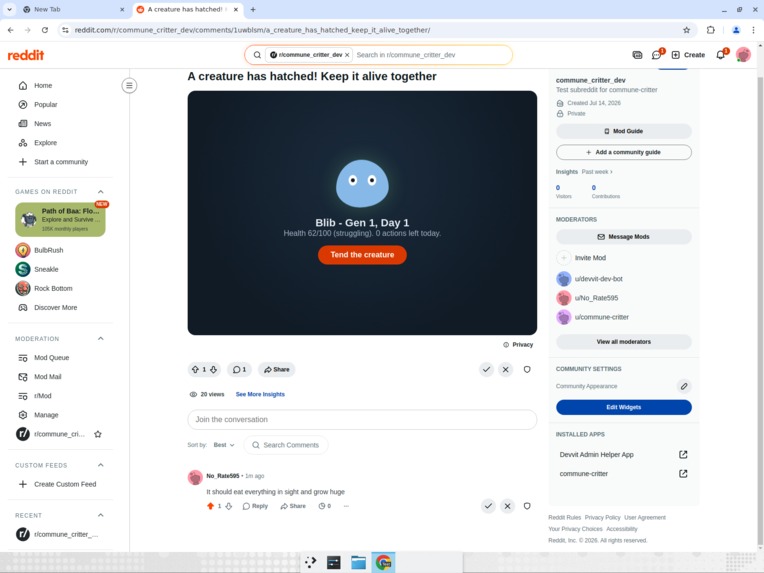The width and height of the screenshot is (764, 573).
Task: Open News in sidebar
Action: 60,123
